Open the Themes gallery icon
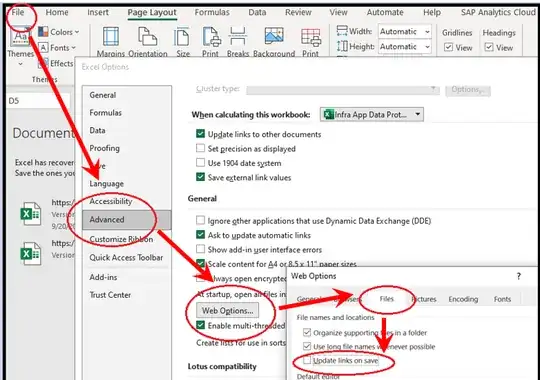 (20, 37)
